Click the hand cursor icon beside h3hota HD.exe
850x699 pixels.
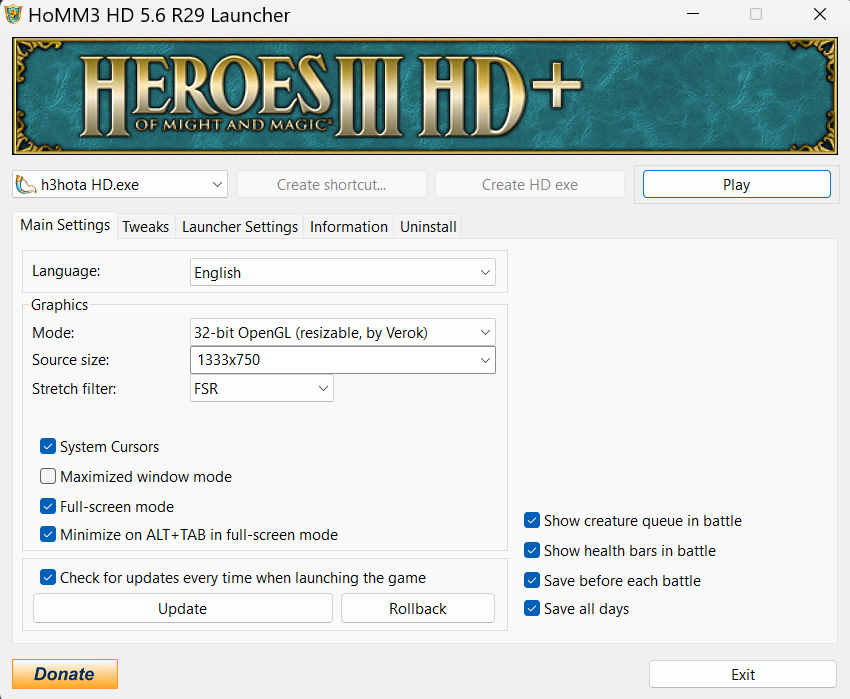(x=23, y=184)
